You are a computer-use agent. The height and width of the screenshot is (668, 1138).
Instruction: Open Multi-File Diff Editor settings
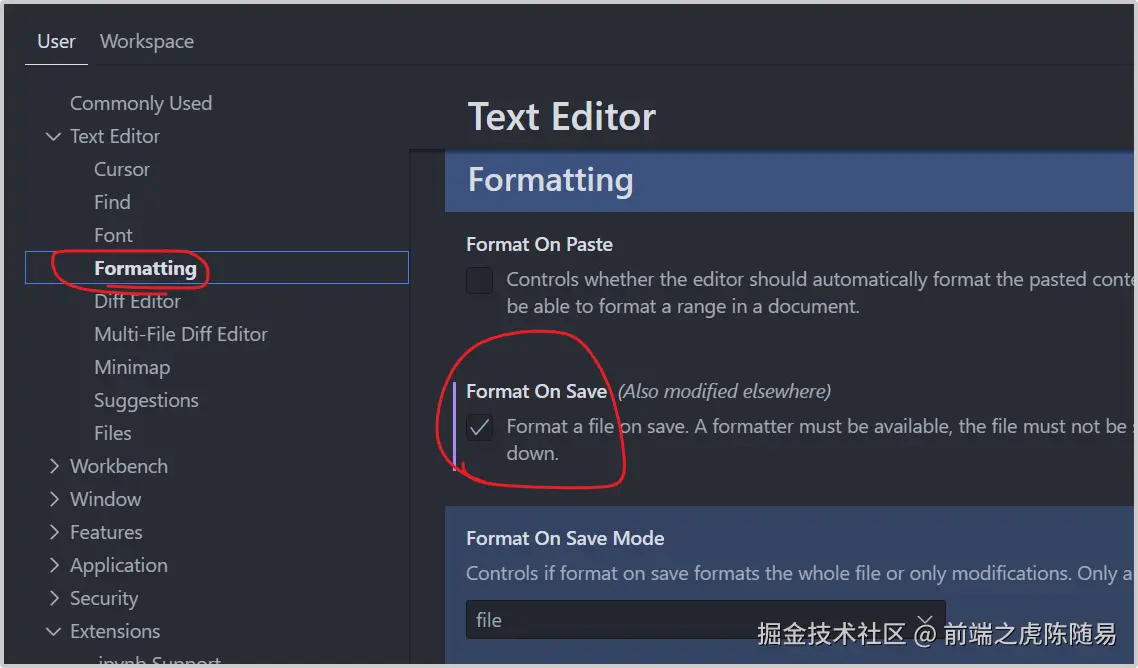point(180,334)
